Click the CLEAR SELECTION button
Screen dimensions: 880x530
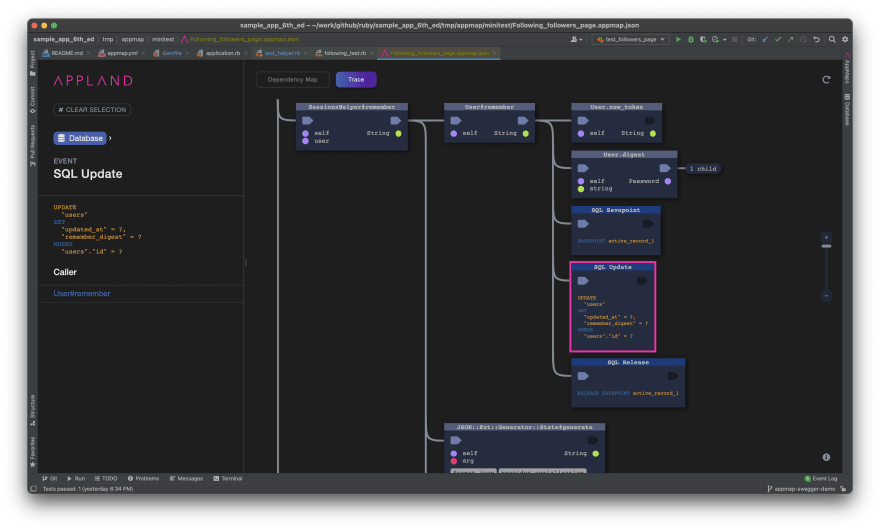92,109
